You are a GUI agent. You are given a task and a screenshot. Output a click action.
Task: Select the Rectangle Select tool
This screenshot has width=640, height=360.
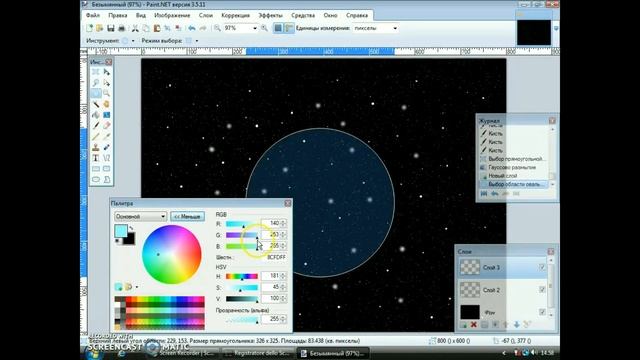pos(96,72)
